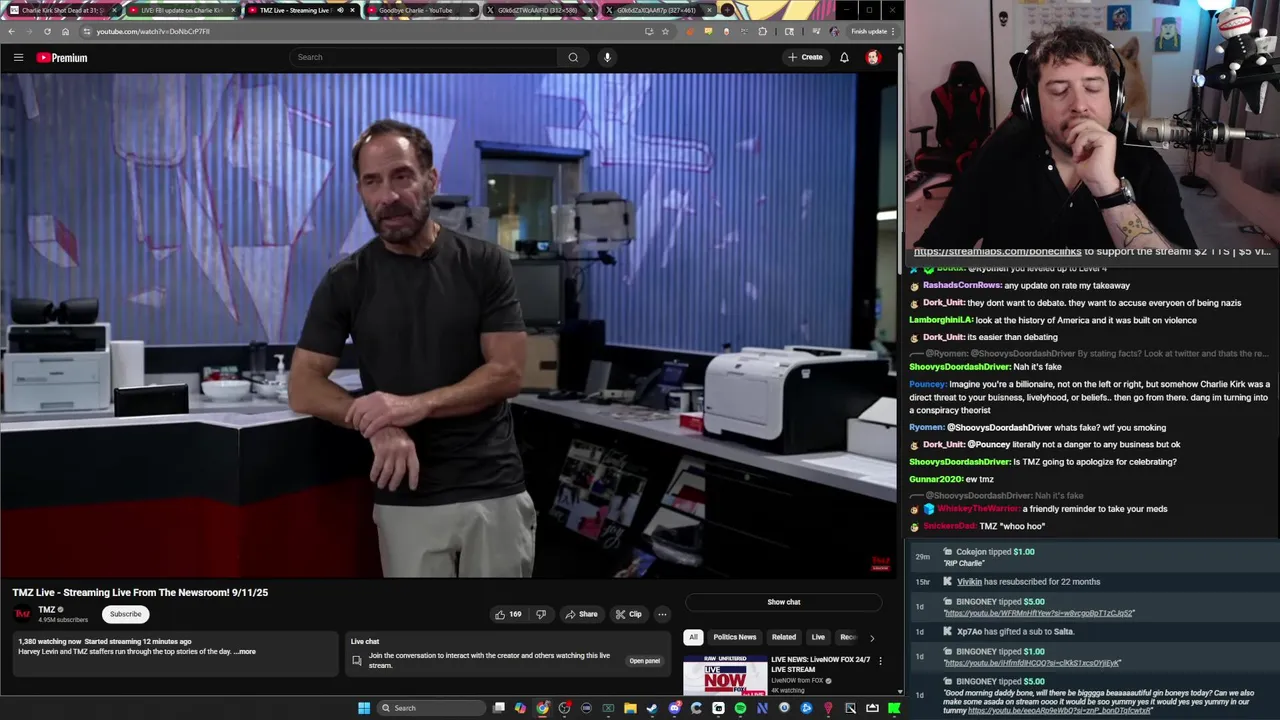Screen dimensions: 1280x720
Task: Select the Politics News filter chip
Action: (735, 637)
